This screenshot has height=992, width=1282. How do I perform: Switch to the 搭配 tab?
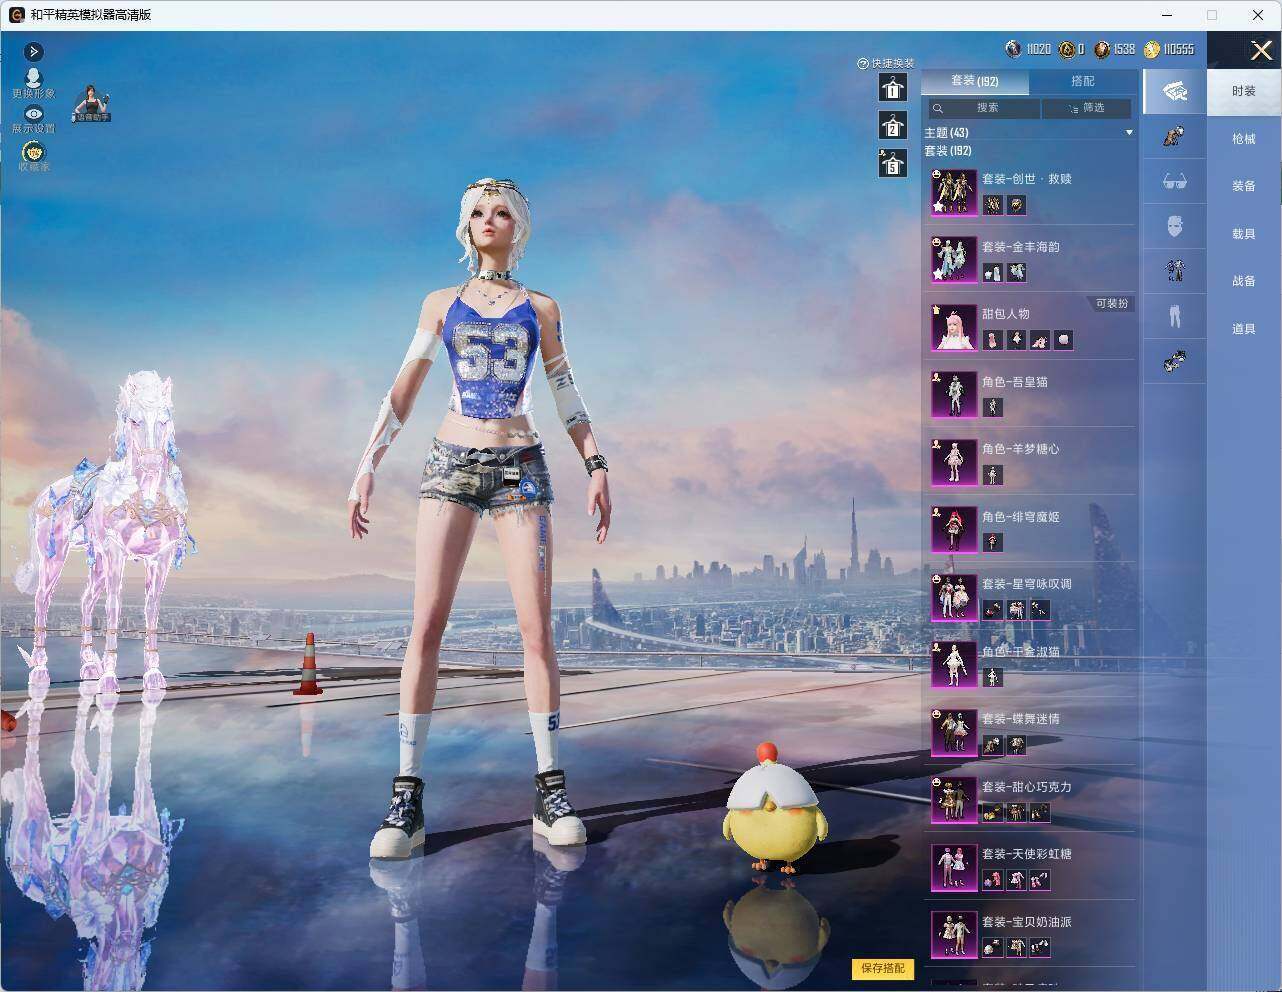[1083, 81]
